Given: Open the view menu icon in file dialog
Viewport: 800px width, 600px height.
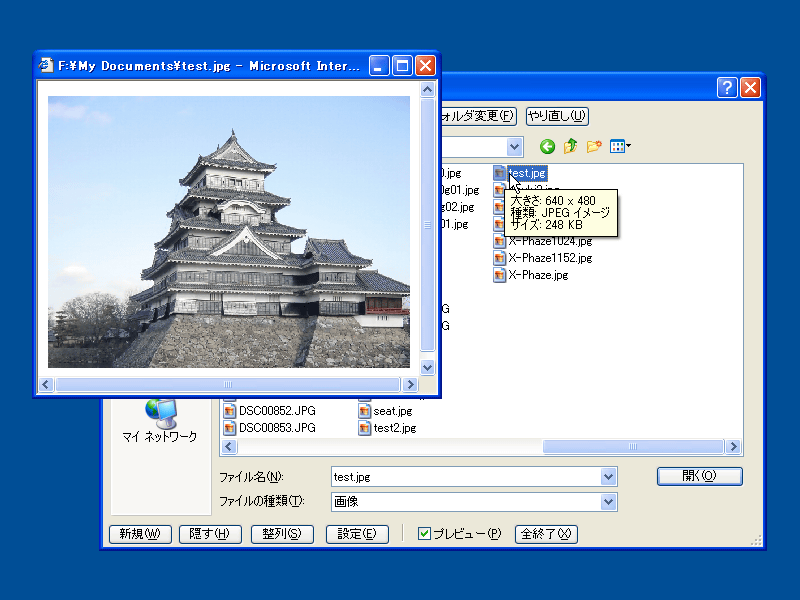Looking at the screenshot, I should (620, 147).
